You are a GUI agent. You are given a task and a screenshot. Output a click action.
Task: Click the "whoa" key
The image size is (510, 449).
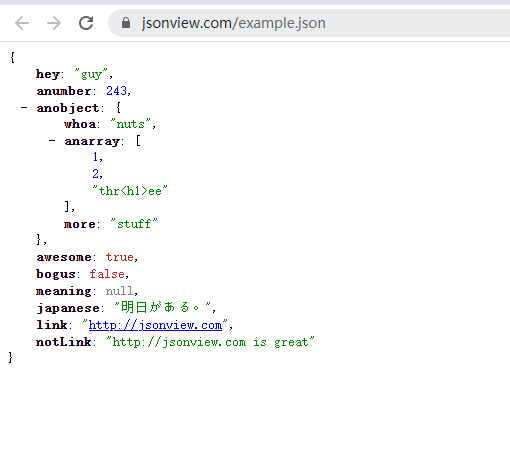(x=80, y=124)
